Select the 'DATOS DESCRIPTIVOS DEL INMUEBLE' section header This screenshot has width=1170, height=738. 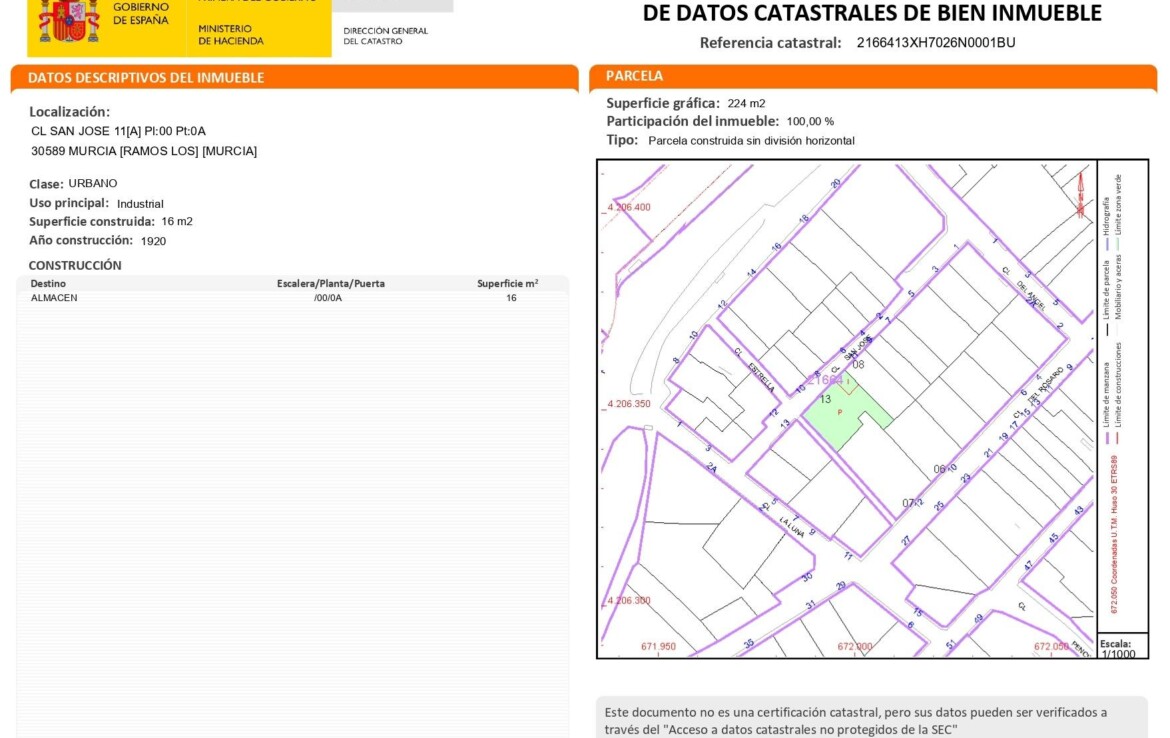(x=146, y=78)
